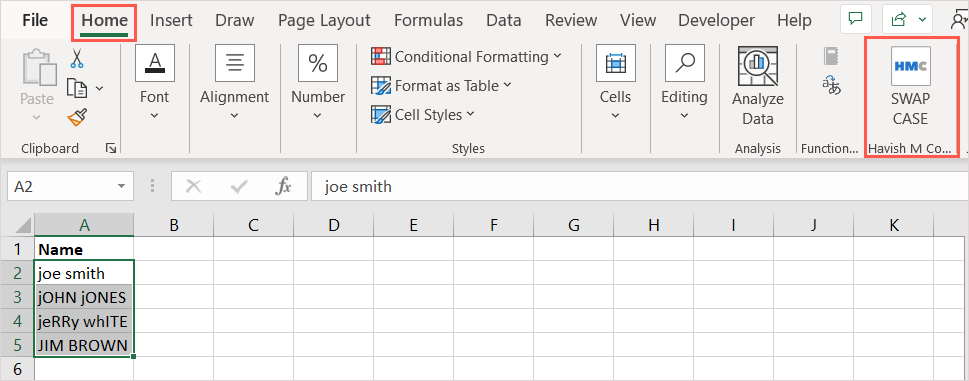
Task: Click the Functions translator icon
Action: [831, 85]
